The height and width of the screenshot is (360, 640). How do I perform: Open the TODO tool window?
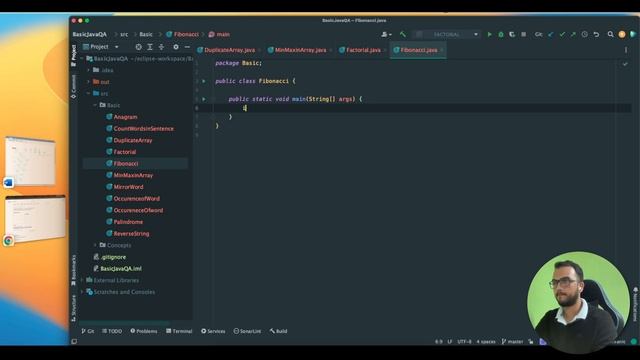pos(112,331)
